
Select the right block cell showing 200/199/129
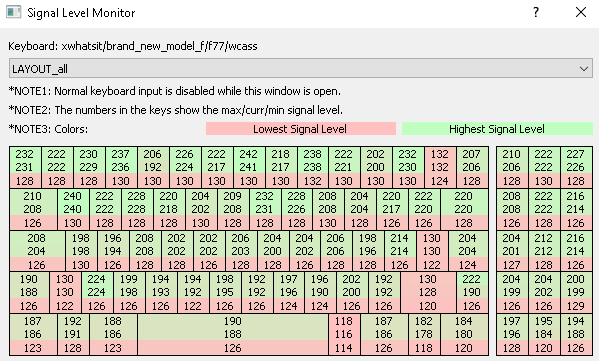[x=576, y=293]
